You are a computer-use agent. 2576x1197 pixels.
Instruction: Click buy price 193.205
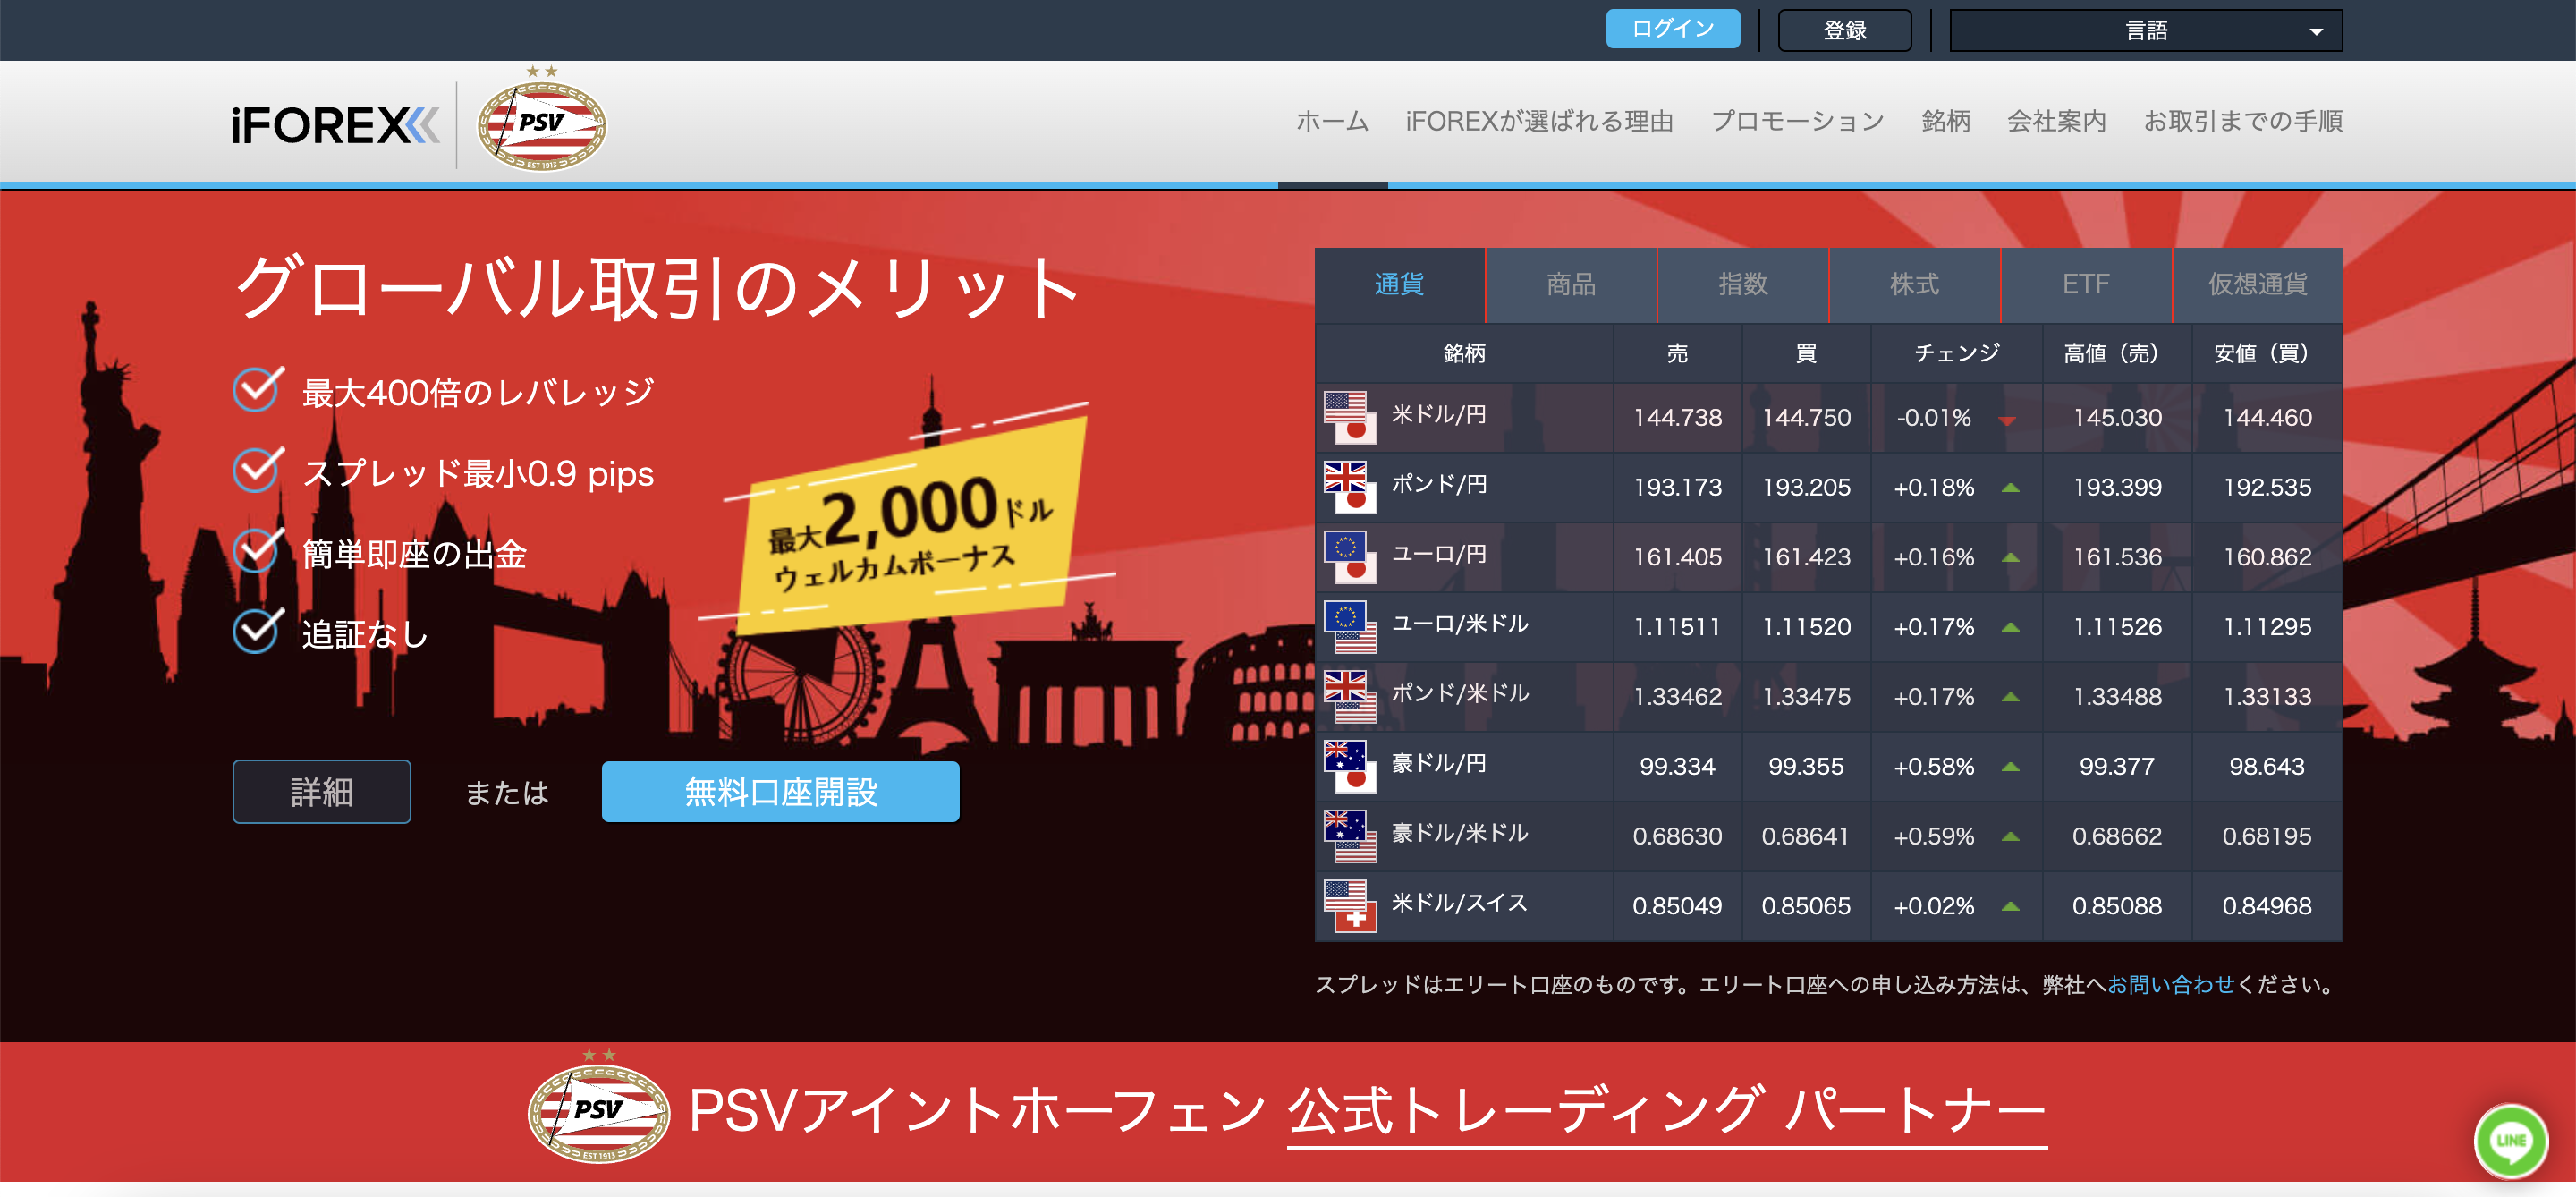click(1806, 488)
